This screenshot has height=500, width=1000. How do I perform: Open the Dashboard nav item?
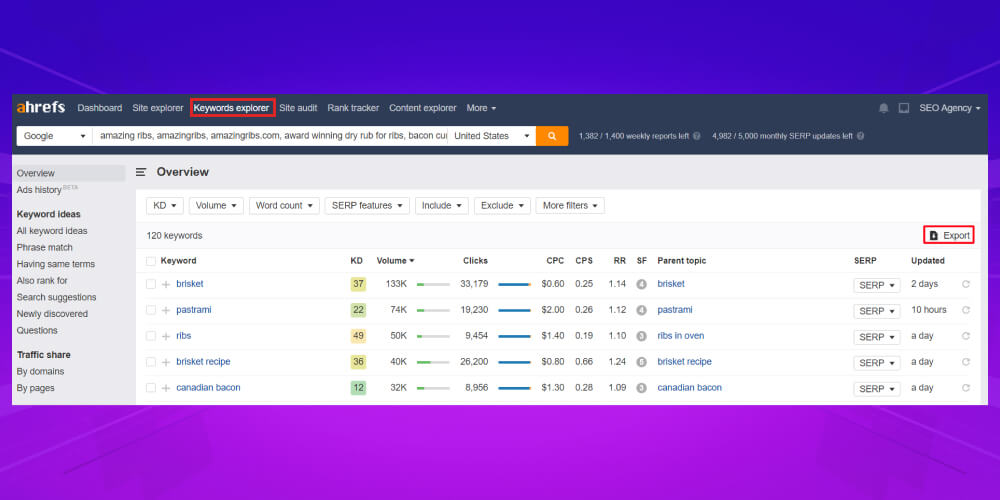[99, 108]
